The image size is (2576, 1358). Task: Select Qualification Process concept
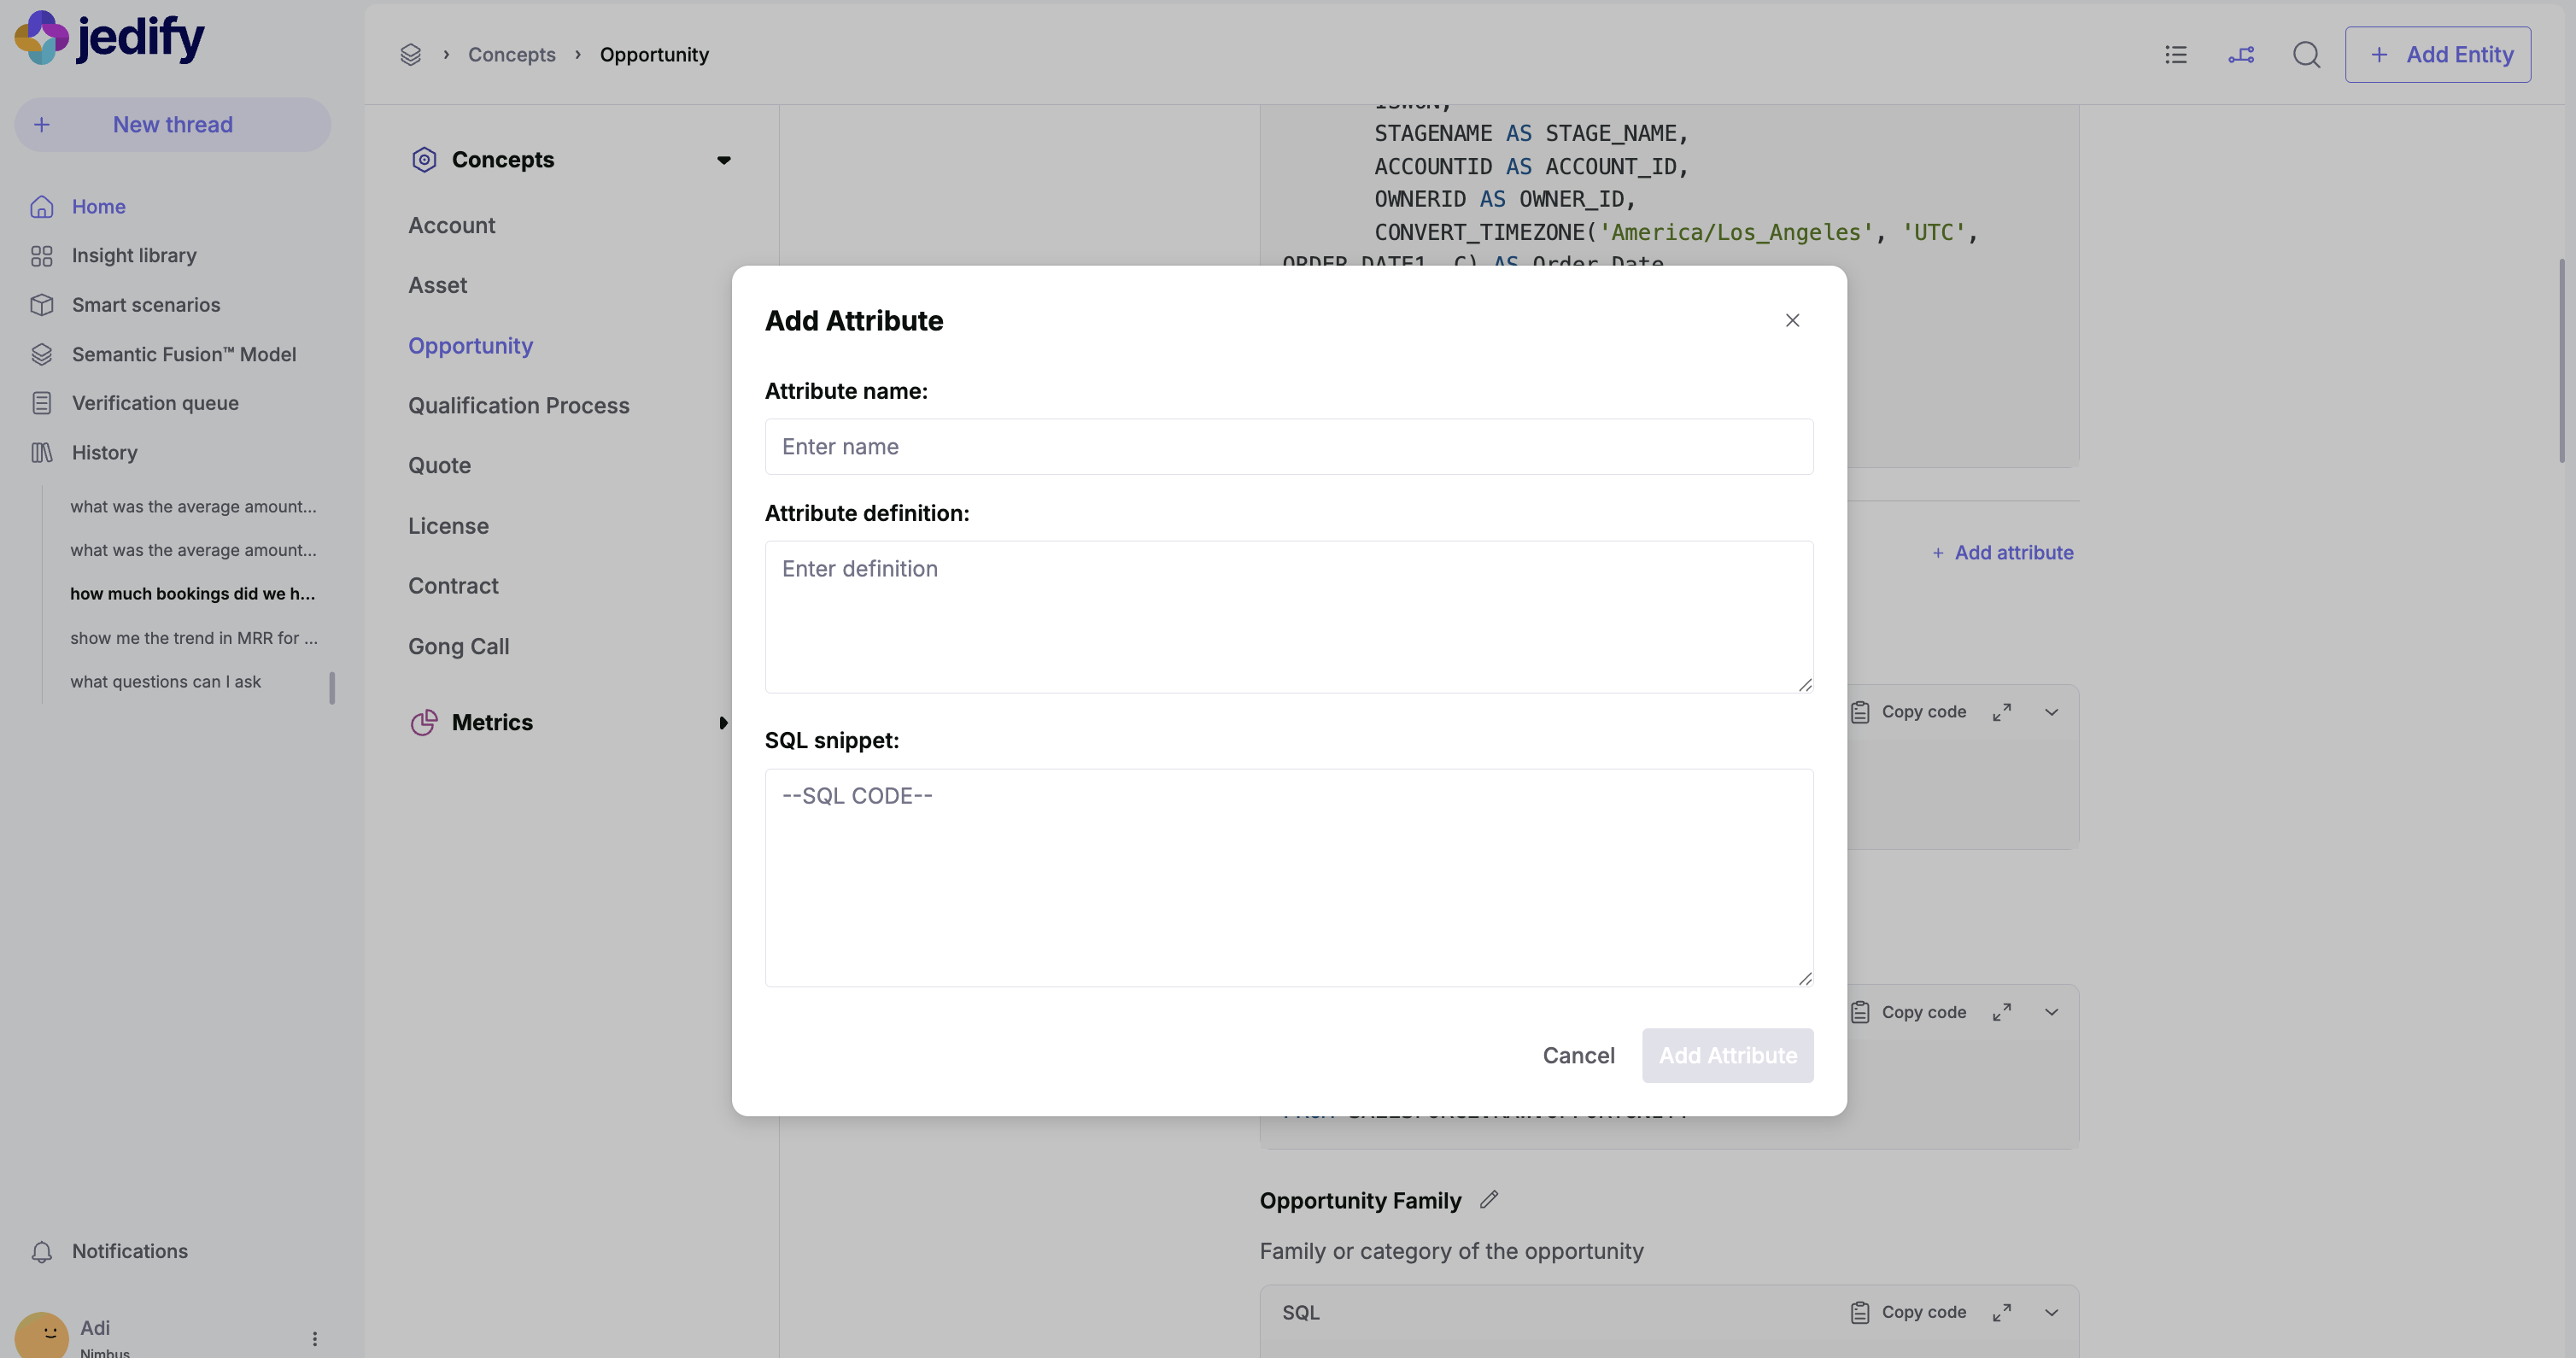[518, 406]
